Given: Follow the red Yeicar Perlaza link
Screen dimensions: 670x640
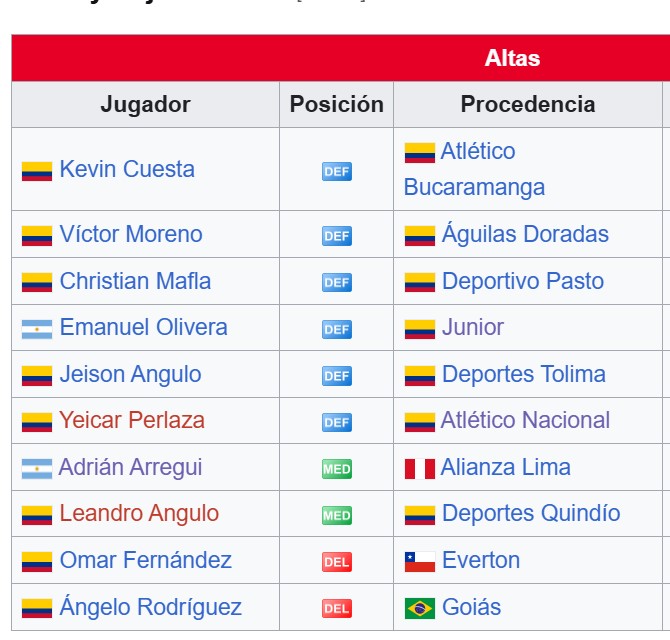Looking at the screenshot, I should click(132, 420).
